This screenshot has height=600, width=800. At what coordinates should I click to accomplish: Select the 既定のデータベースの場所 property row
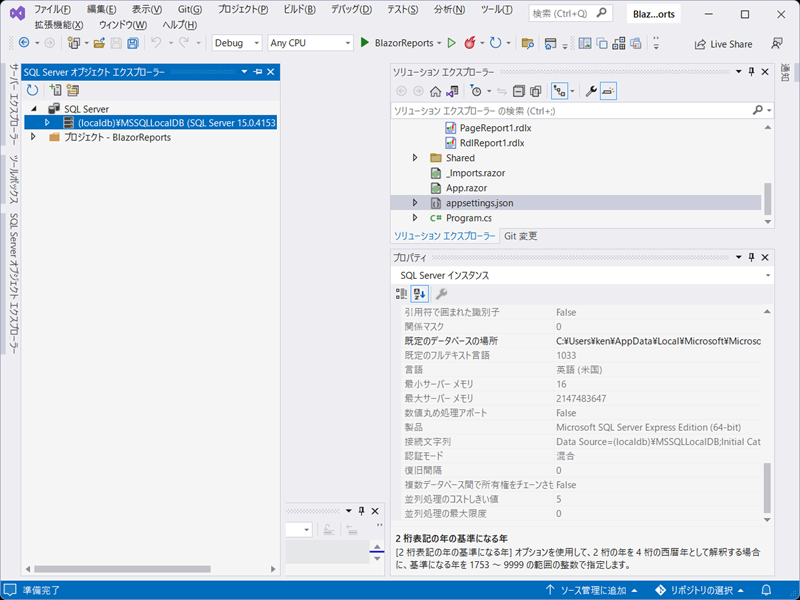pyautogui.click(x=582, y=341)
